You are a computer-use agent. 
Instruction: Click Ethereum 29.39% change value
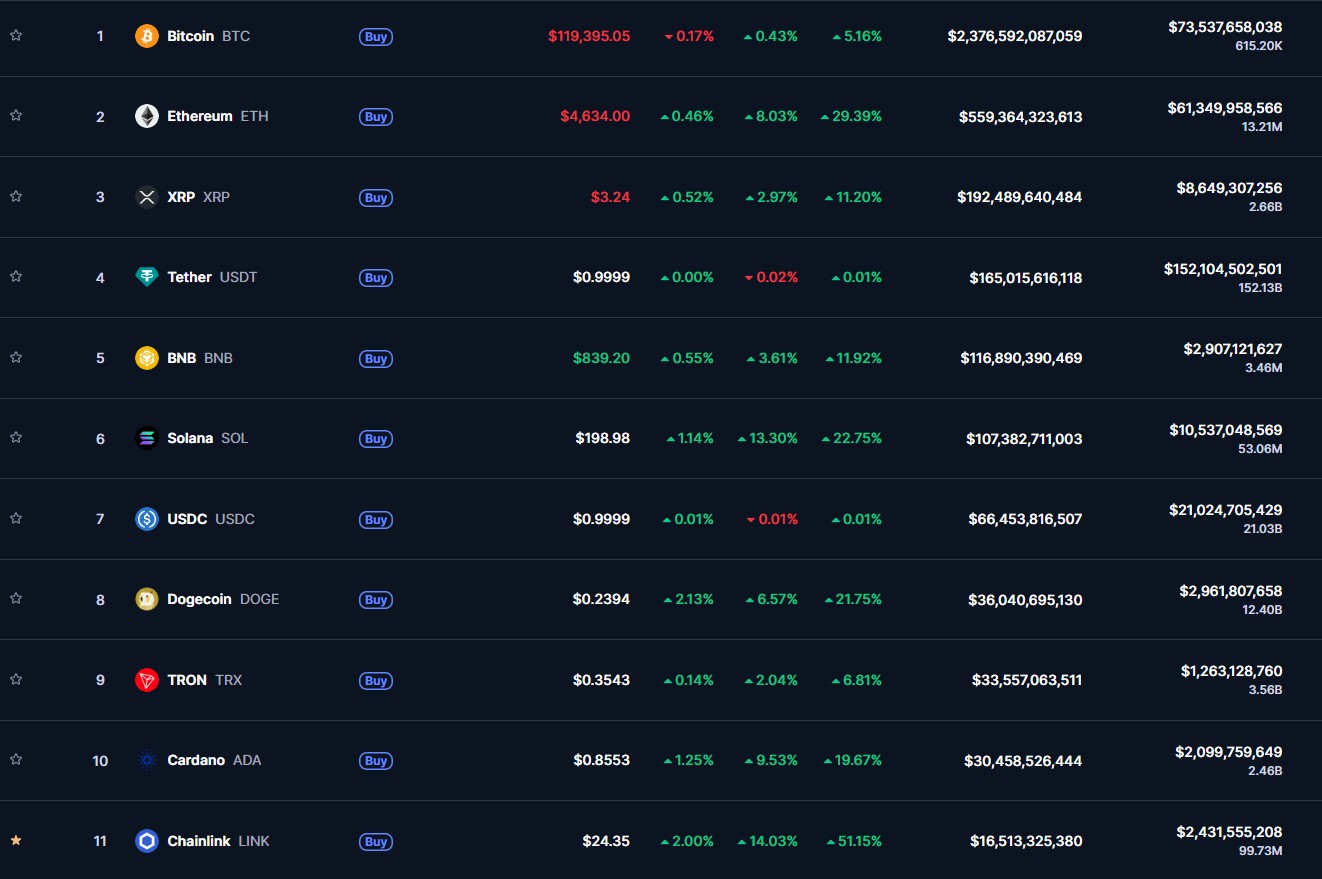[x=851, y=116]
